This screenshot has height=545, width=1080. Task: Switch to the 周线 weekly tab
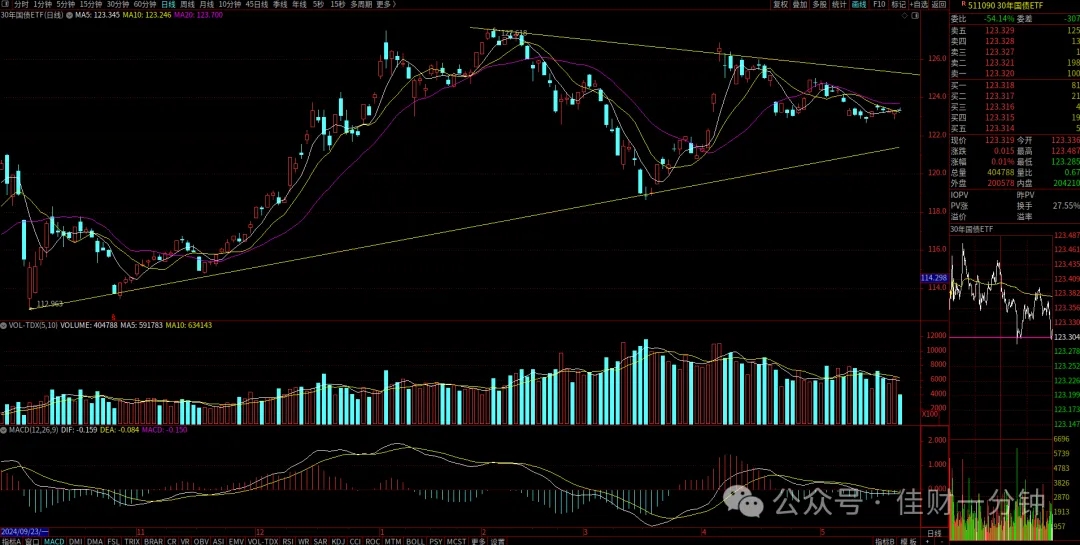187,4
